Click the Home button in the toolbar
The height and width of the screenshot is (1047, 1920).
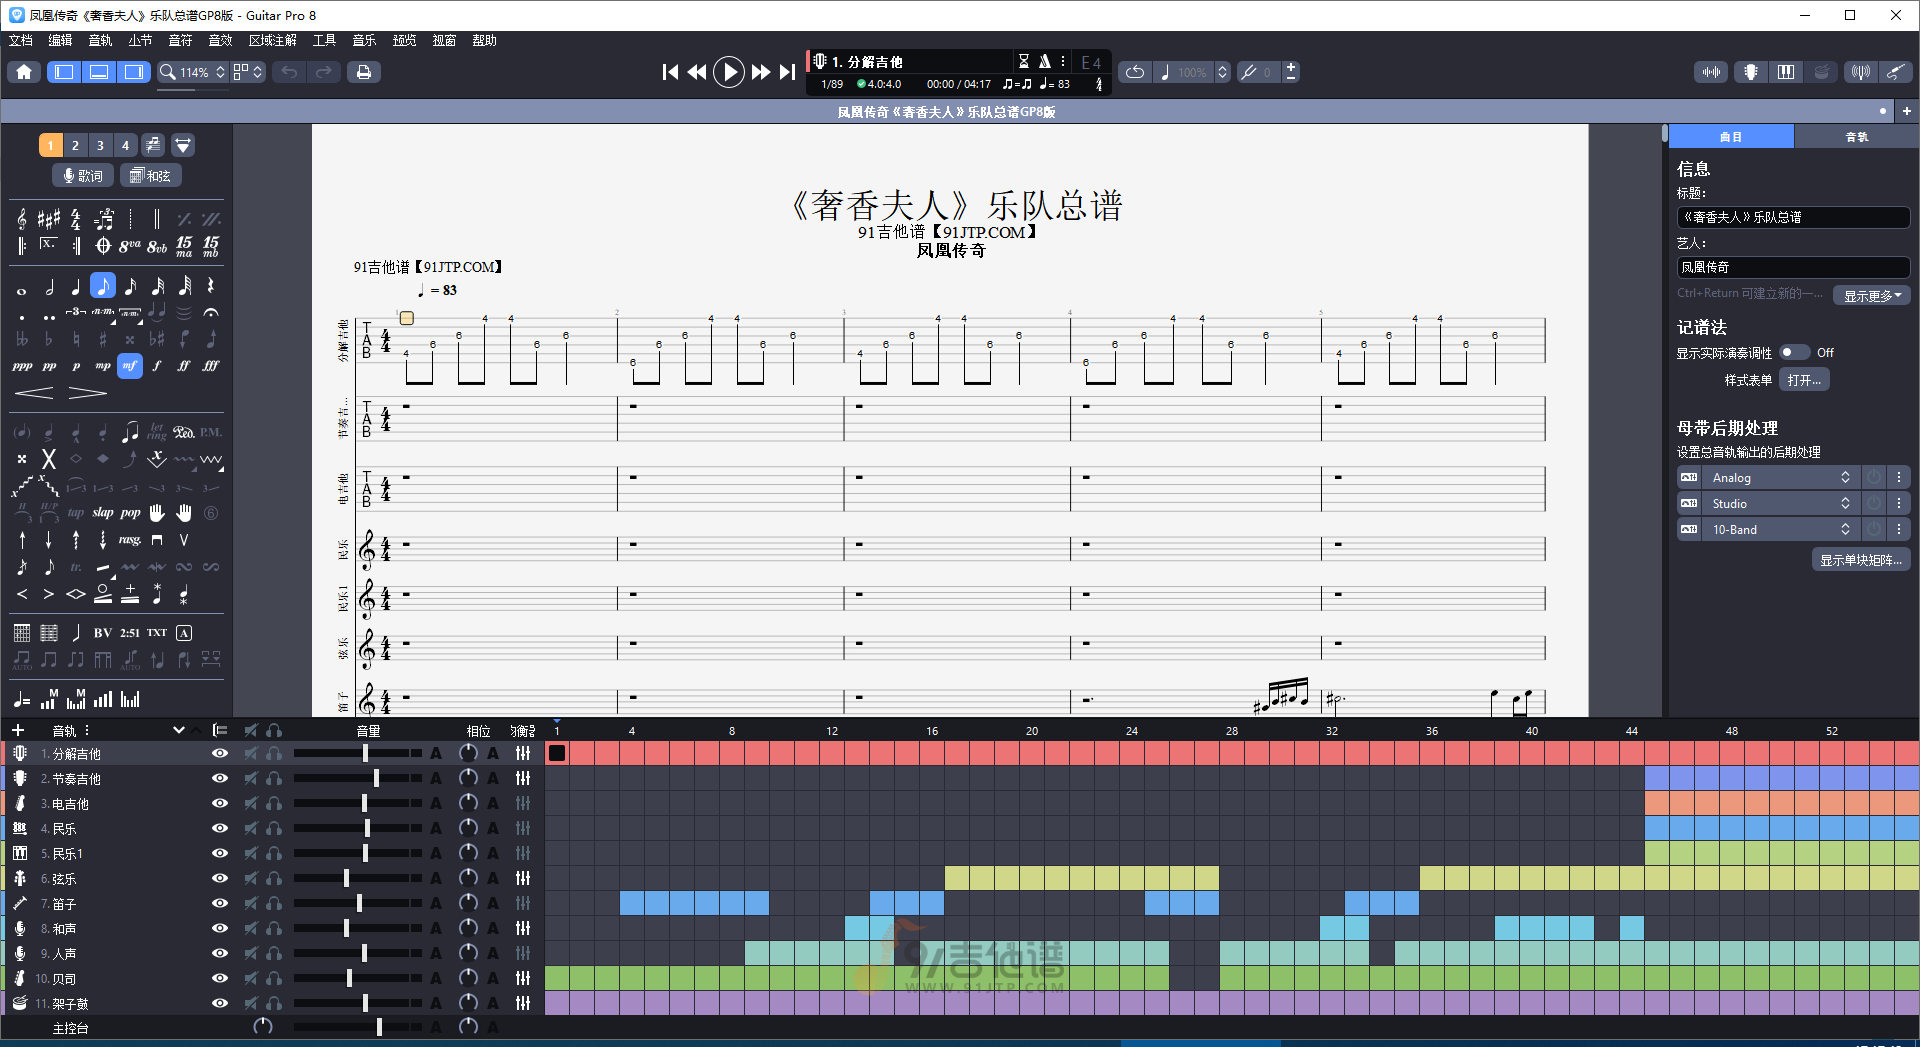tap(24, 72)
